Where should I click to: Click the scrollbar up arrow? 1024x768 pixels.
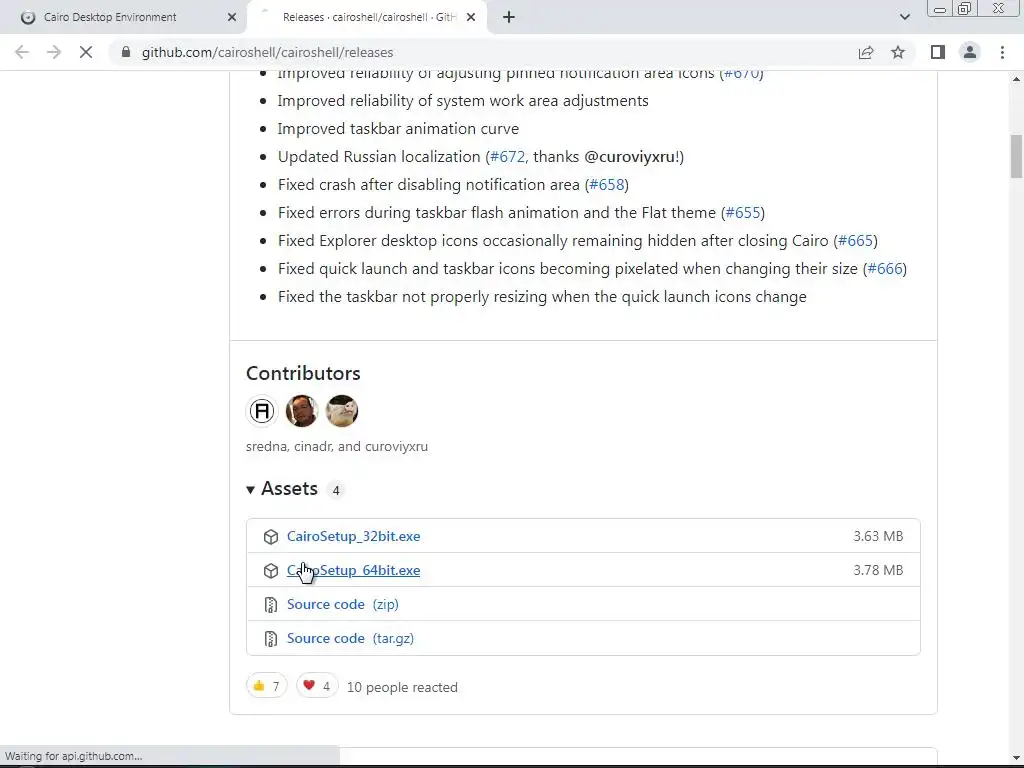1016,79
